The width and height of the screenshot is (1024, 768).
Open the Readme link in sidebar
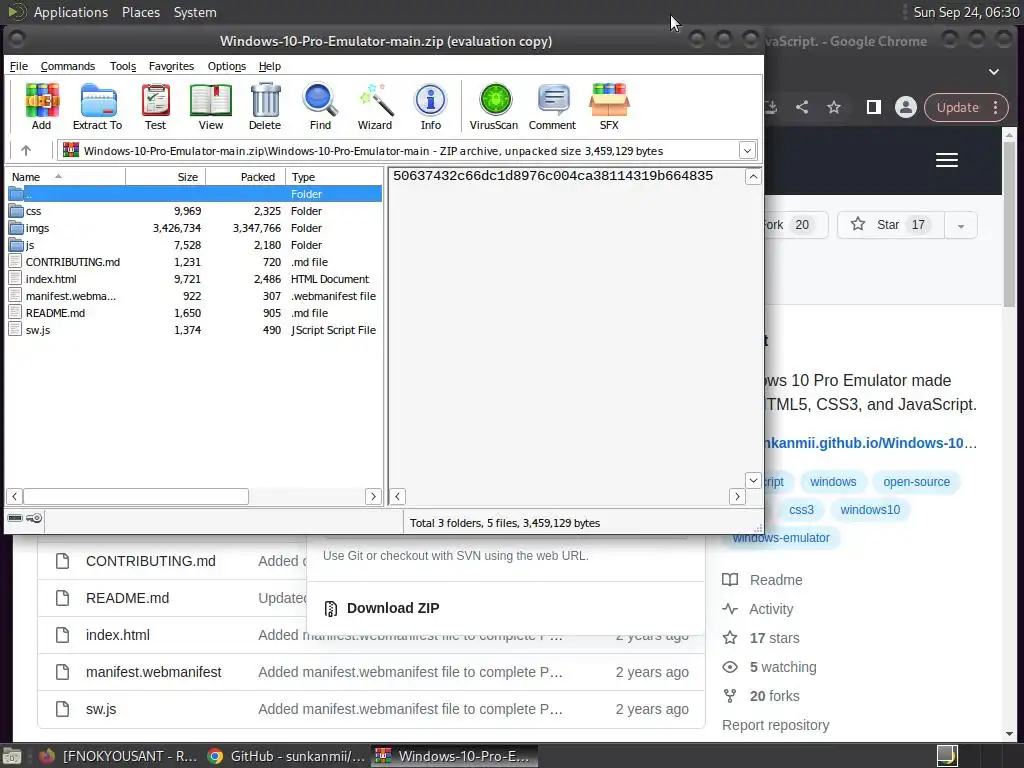pos(776,580)
